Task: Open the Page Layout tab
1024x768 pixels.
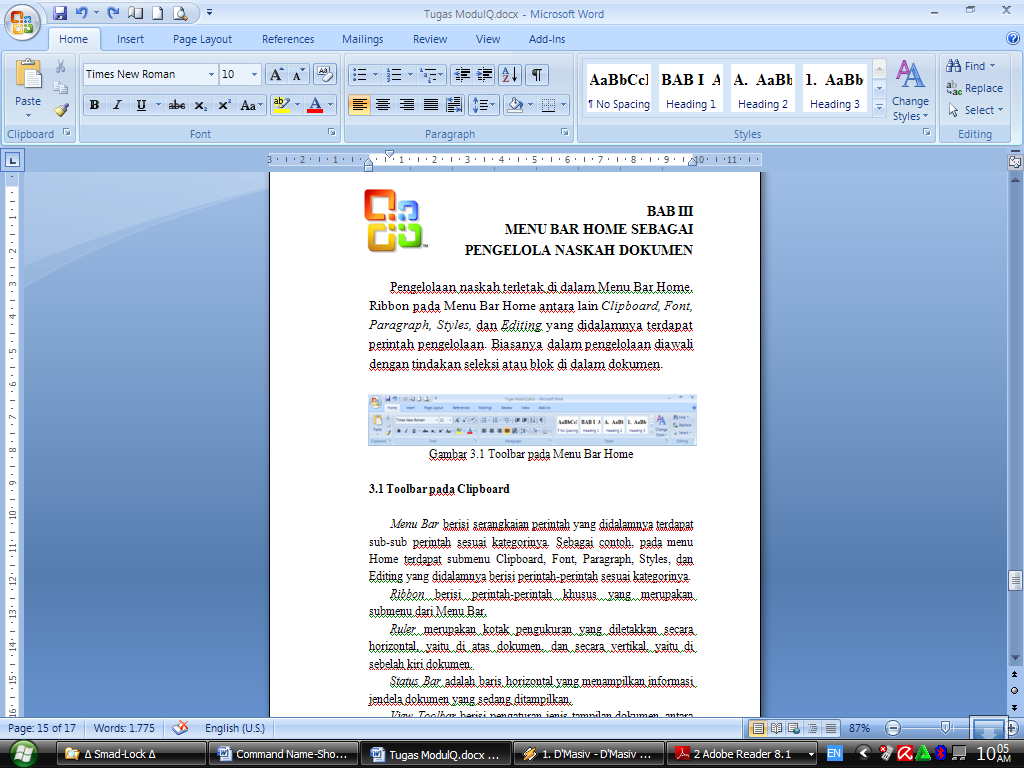Action: (x=202, y=39)
